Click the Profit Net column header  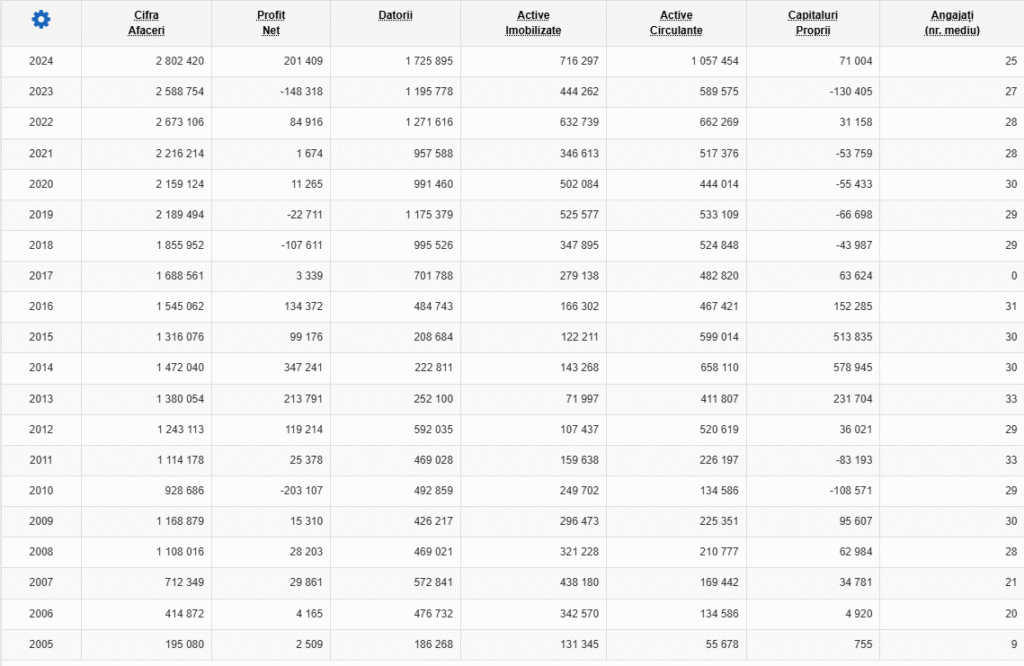coord(271,23)
